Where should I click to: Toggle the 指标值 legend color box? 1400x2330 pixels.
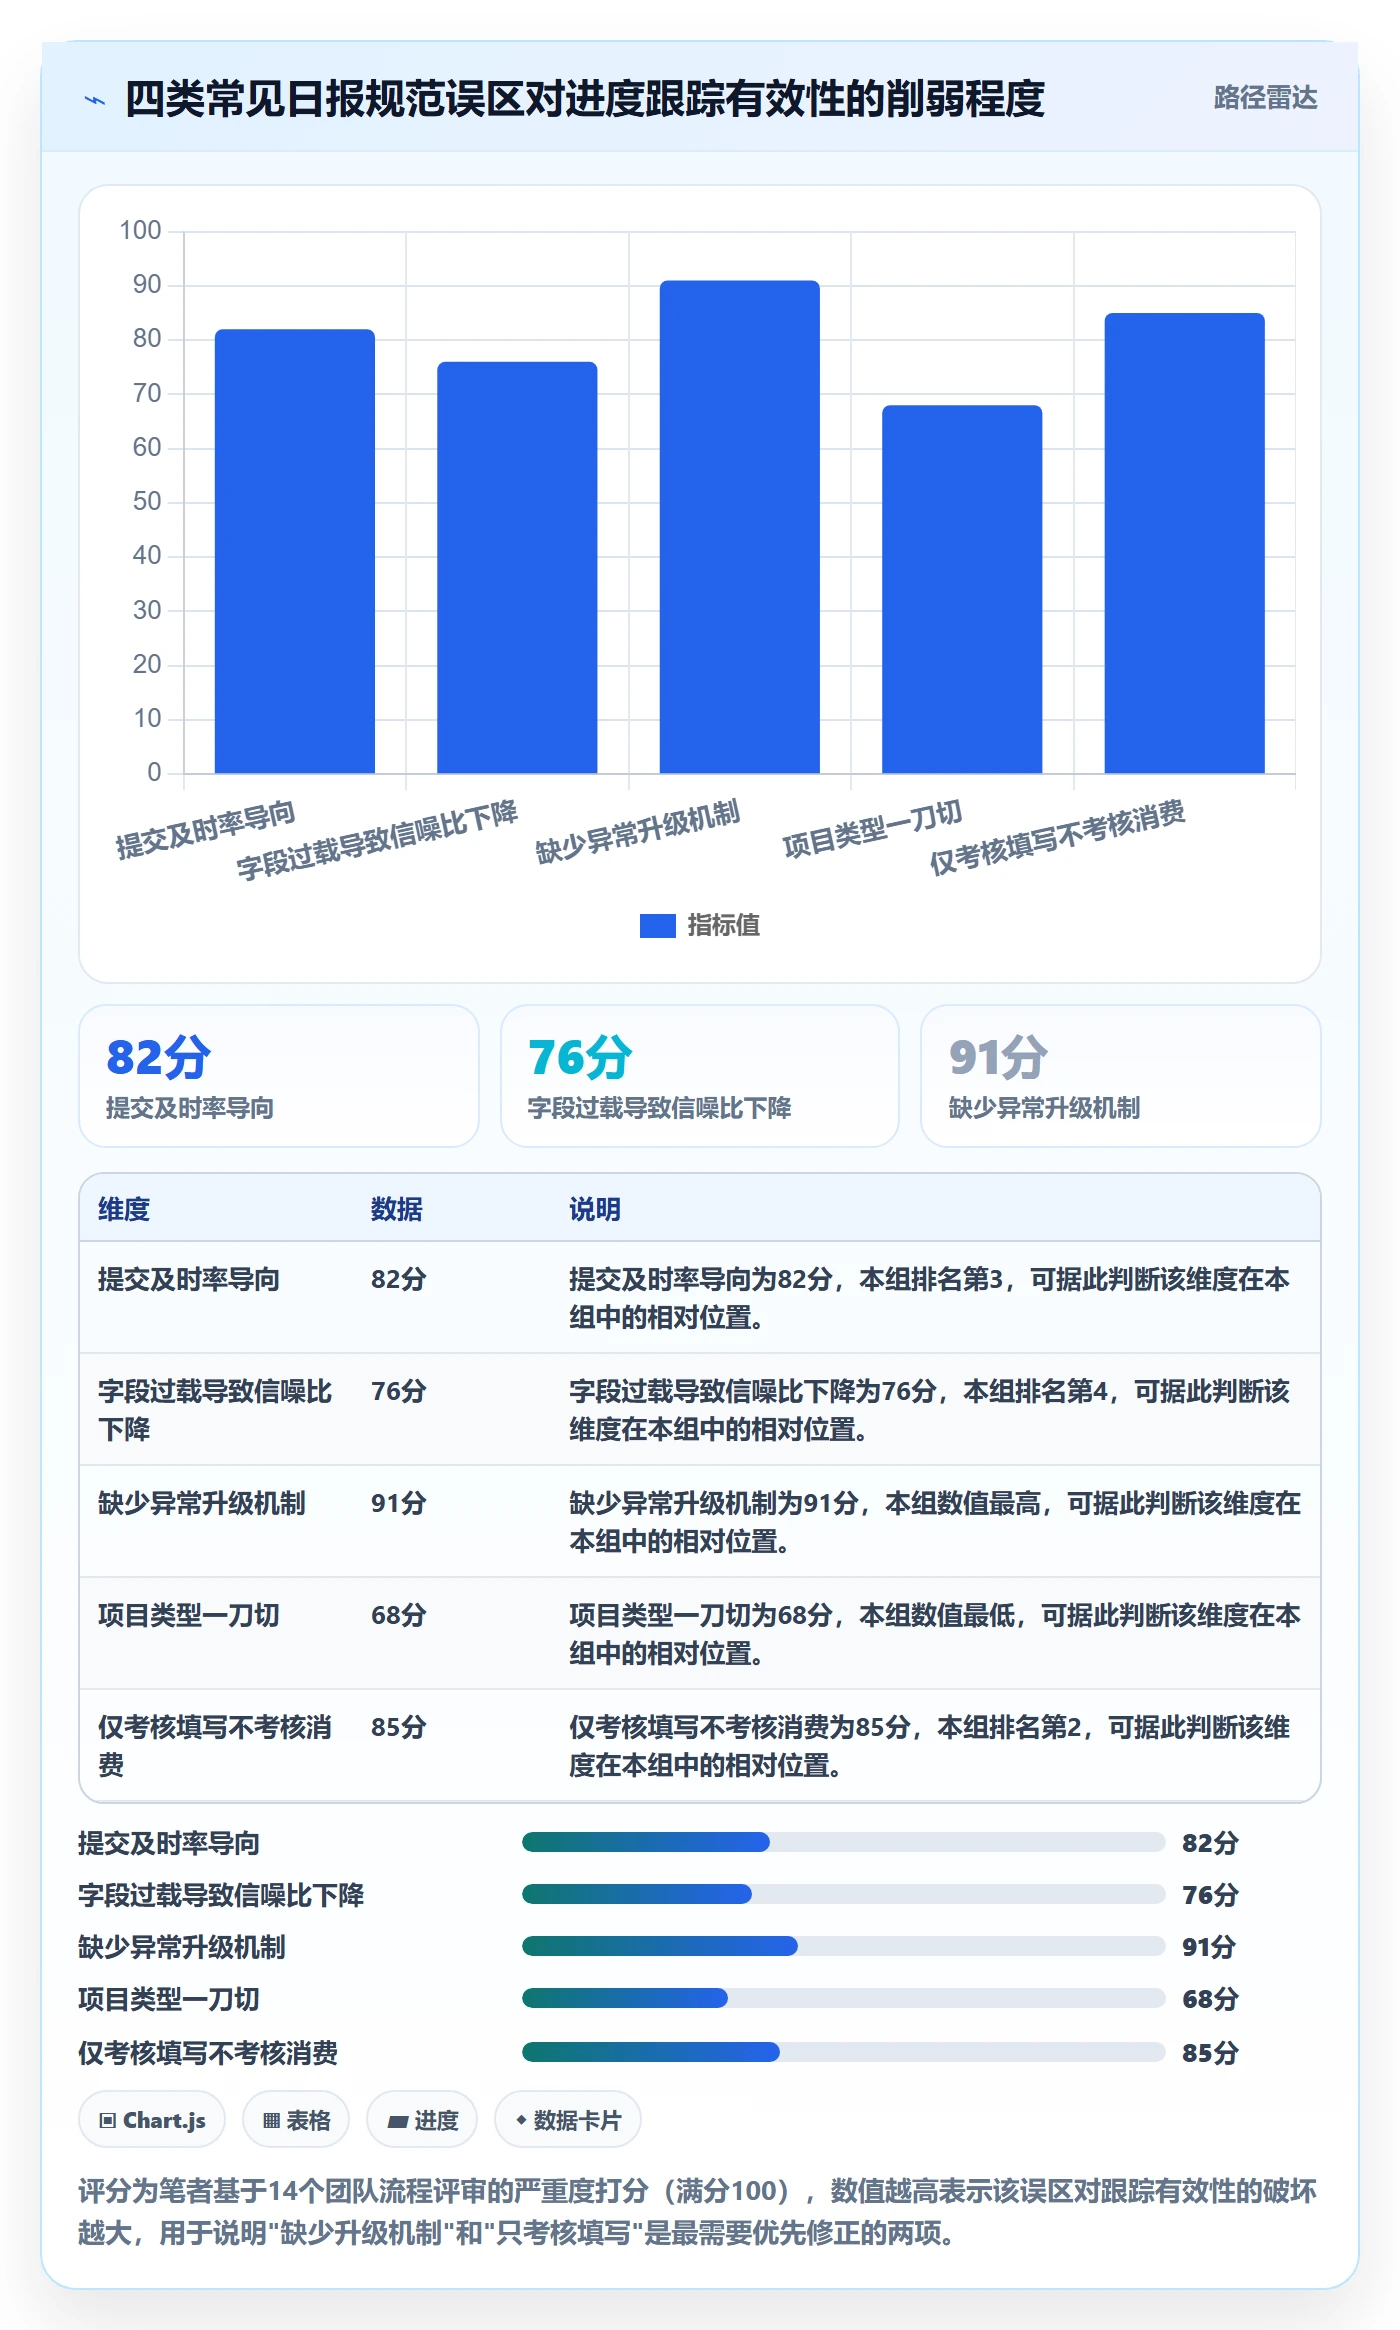[x=658, y=926]
